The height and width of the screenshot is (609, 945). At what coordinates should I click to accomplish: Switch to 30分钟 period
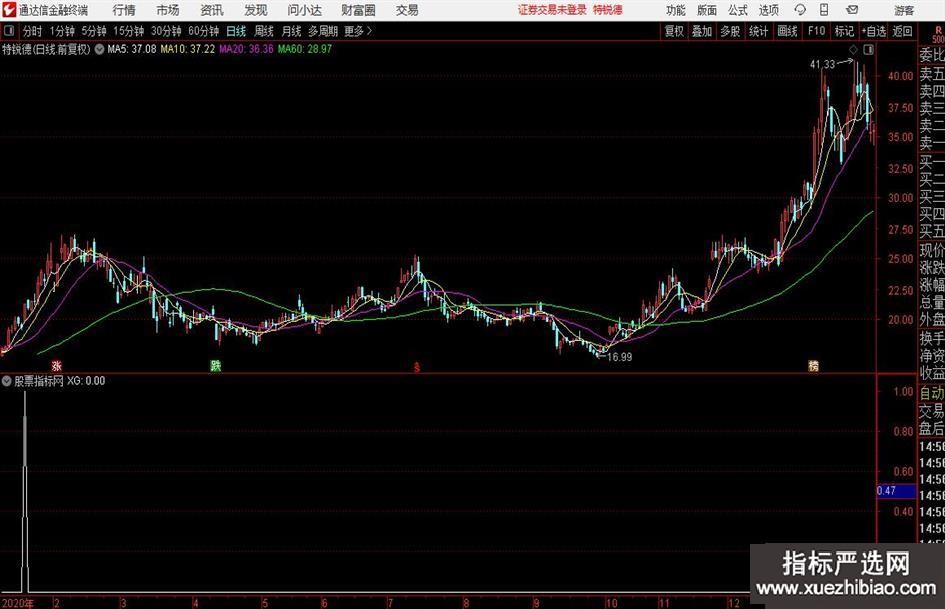(166, 31)
